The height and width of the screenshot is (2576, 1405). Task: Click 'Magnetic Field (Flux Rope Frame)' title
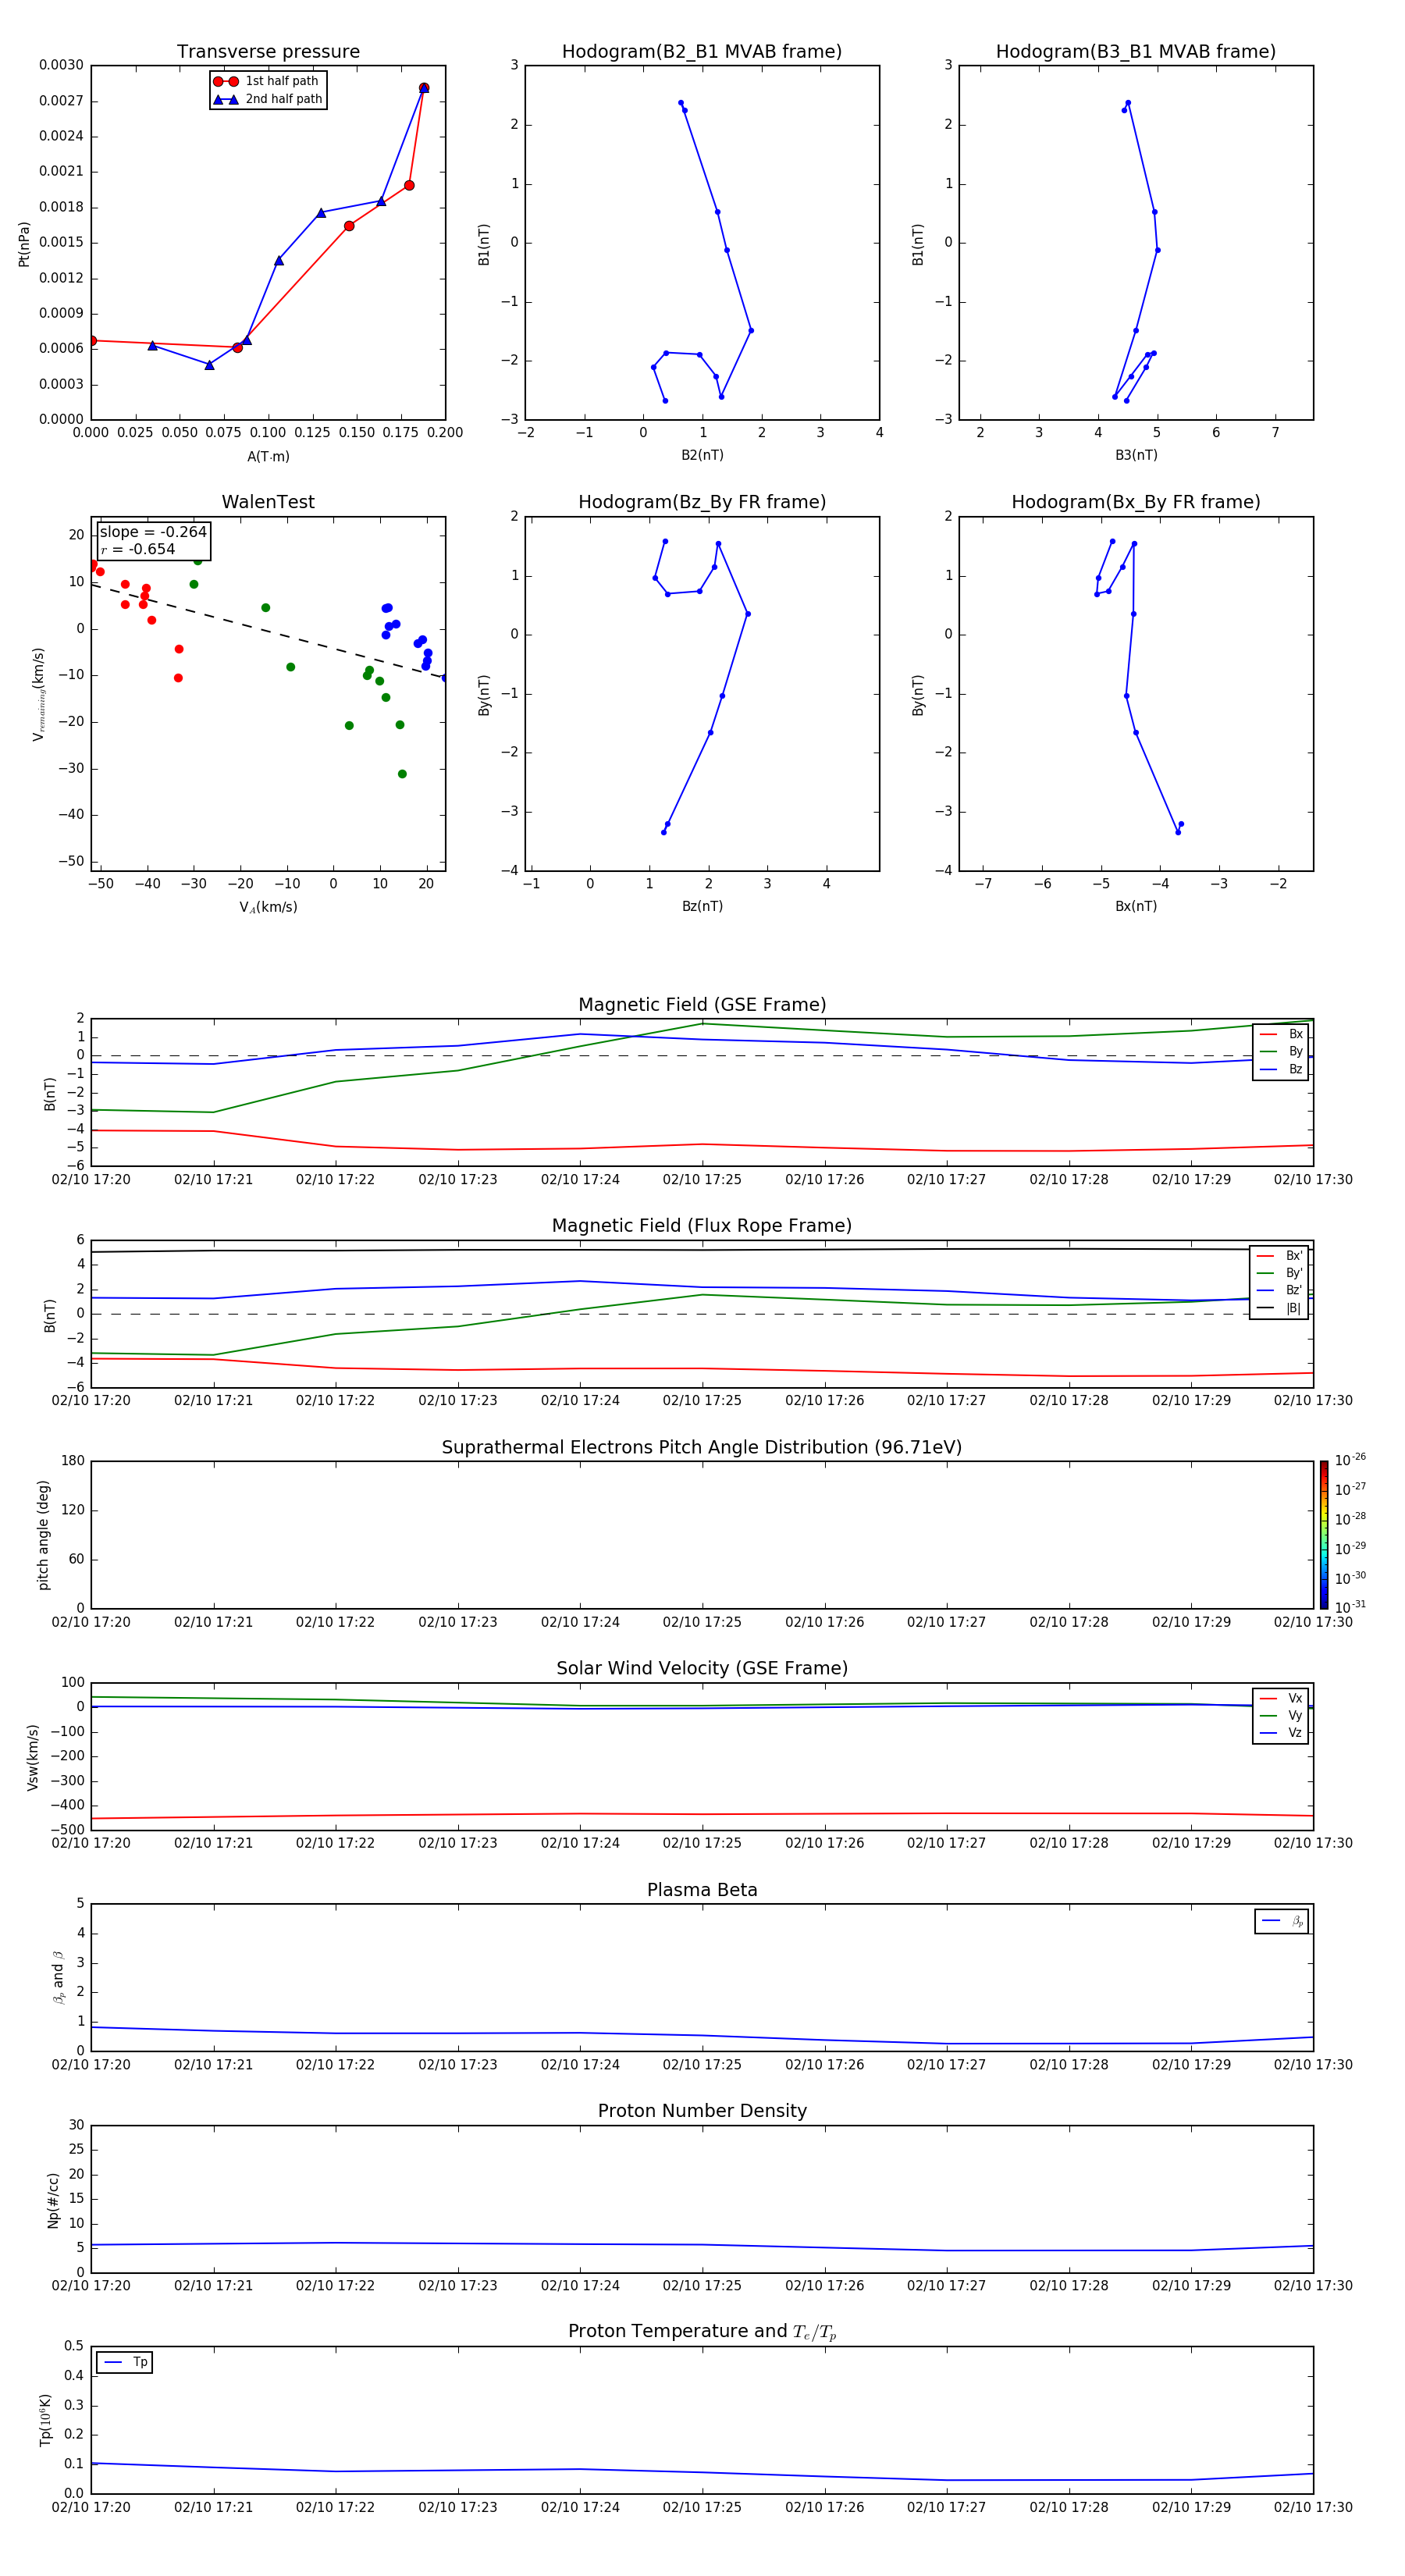(x=702, y=1226)
